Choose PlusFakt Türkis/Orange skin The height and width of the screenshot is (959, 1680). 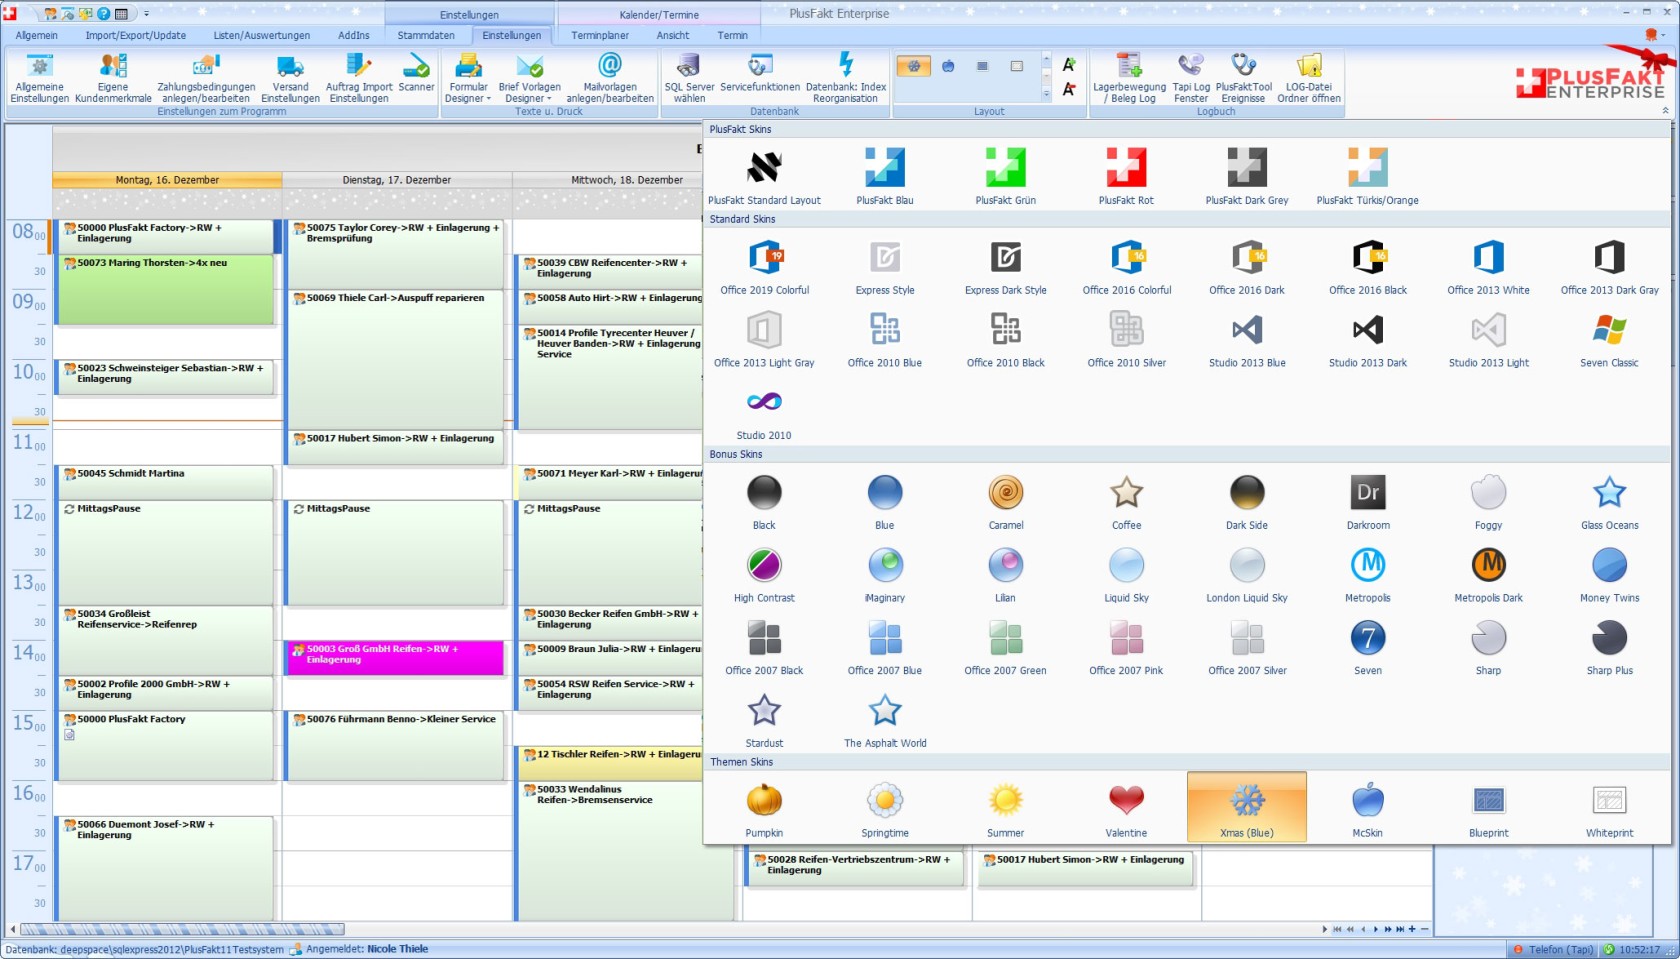coord(1368,175)
